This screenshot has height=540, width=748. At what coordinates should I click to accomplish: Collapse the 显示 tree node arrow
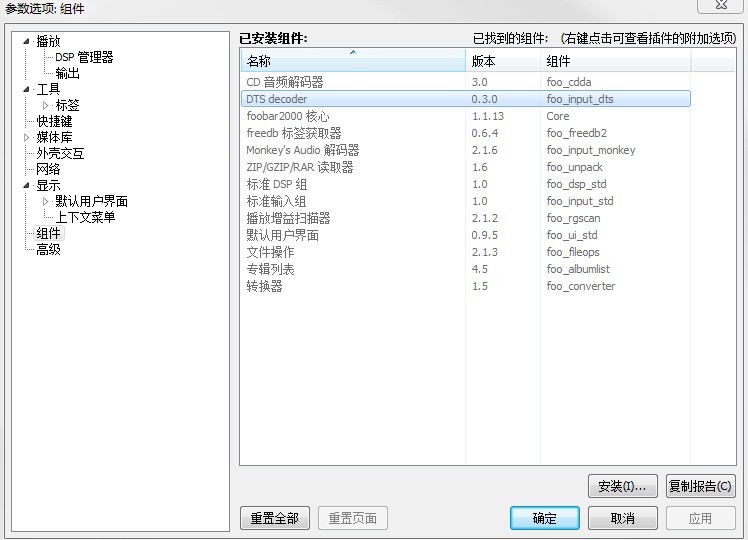(26, 186)
